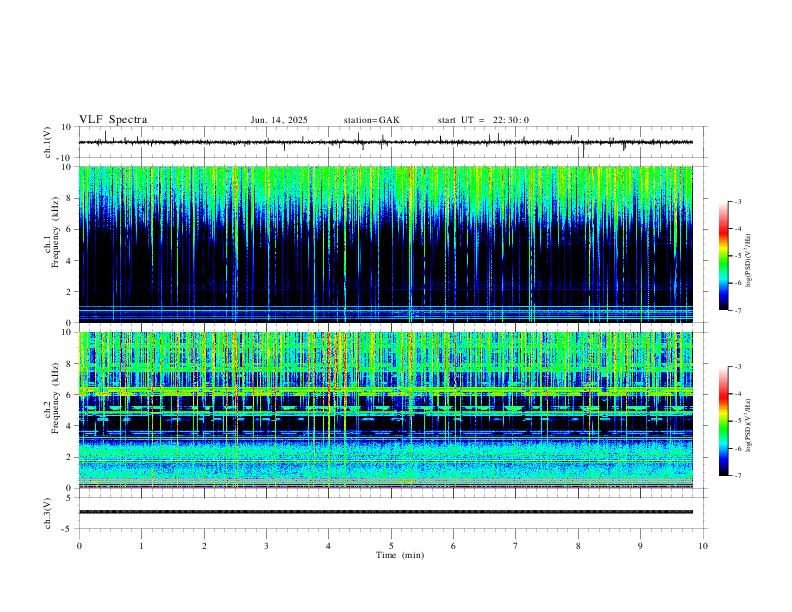Click the 'station=GAK' label

[x=371, y=120]
